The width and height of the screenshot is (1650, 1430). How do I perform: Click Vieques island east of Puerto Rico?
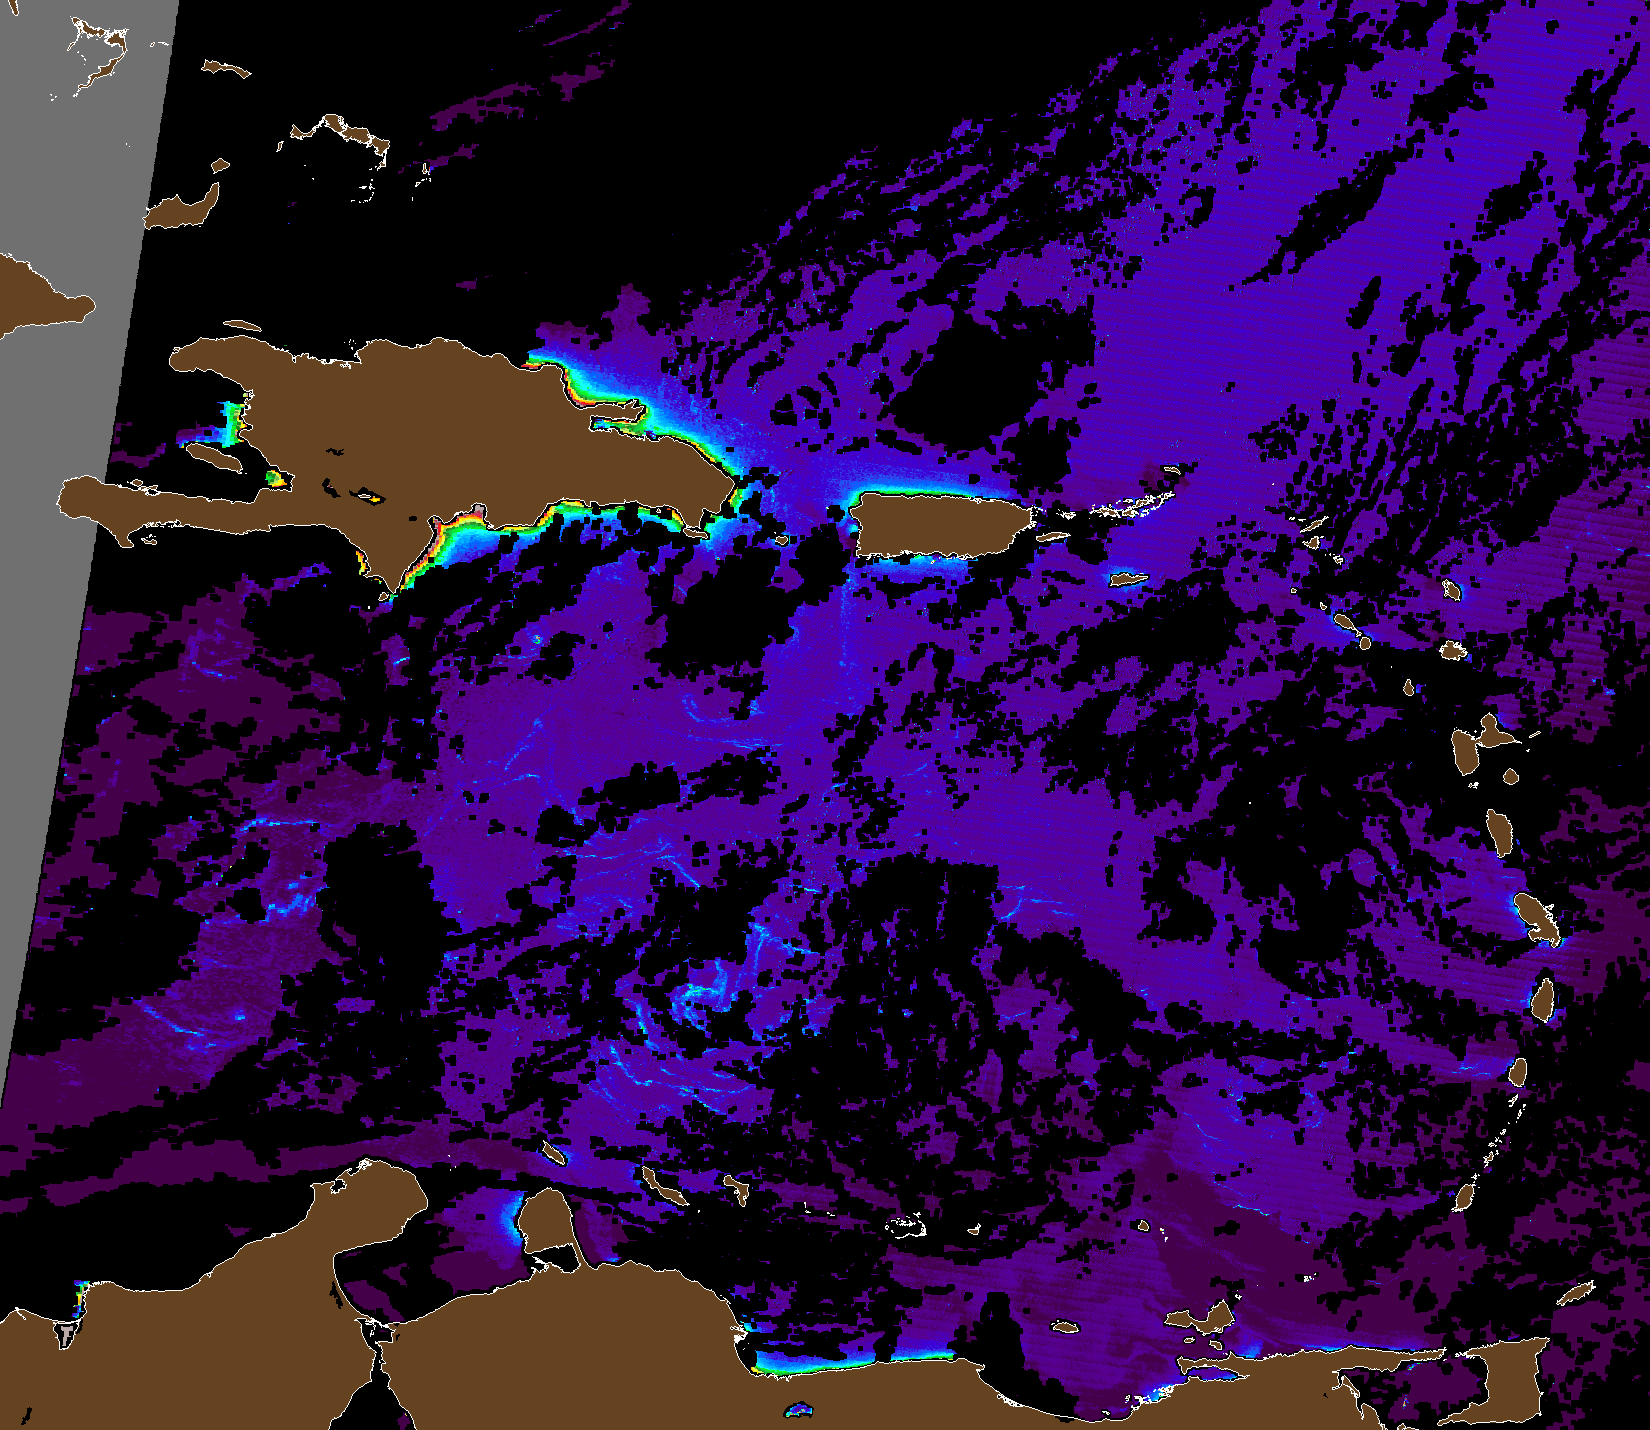[x=1056, y=537]
